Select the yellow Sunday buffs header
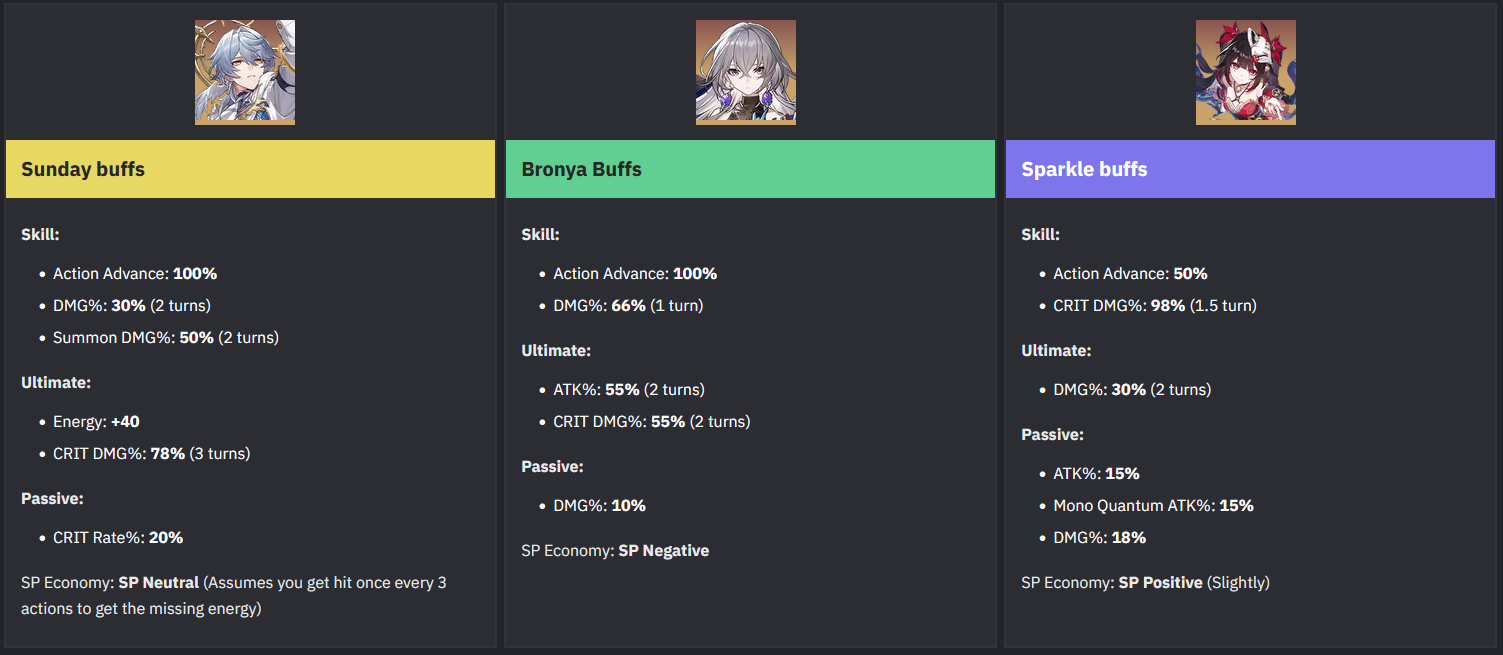The image size is (1503, 655). [250, 169]
